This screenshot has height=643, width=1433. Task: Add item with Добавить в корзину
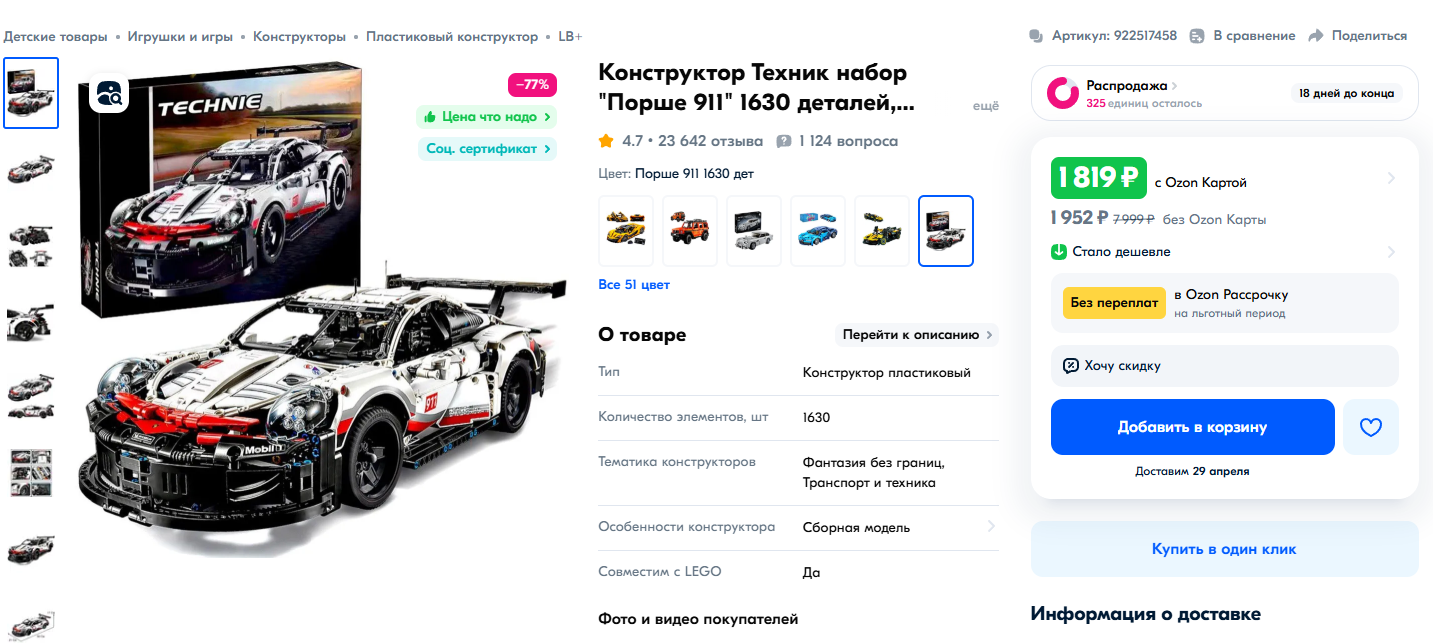pyautogui.click(x=1193, y=427)
